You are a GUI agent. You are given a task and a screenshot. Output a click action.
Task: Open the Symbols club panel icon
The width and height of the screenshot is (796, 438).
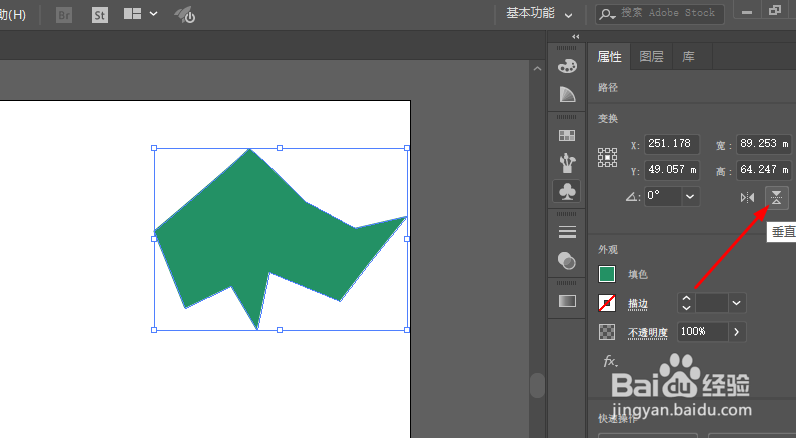(567, 191)
